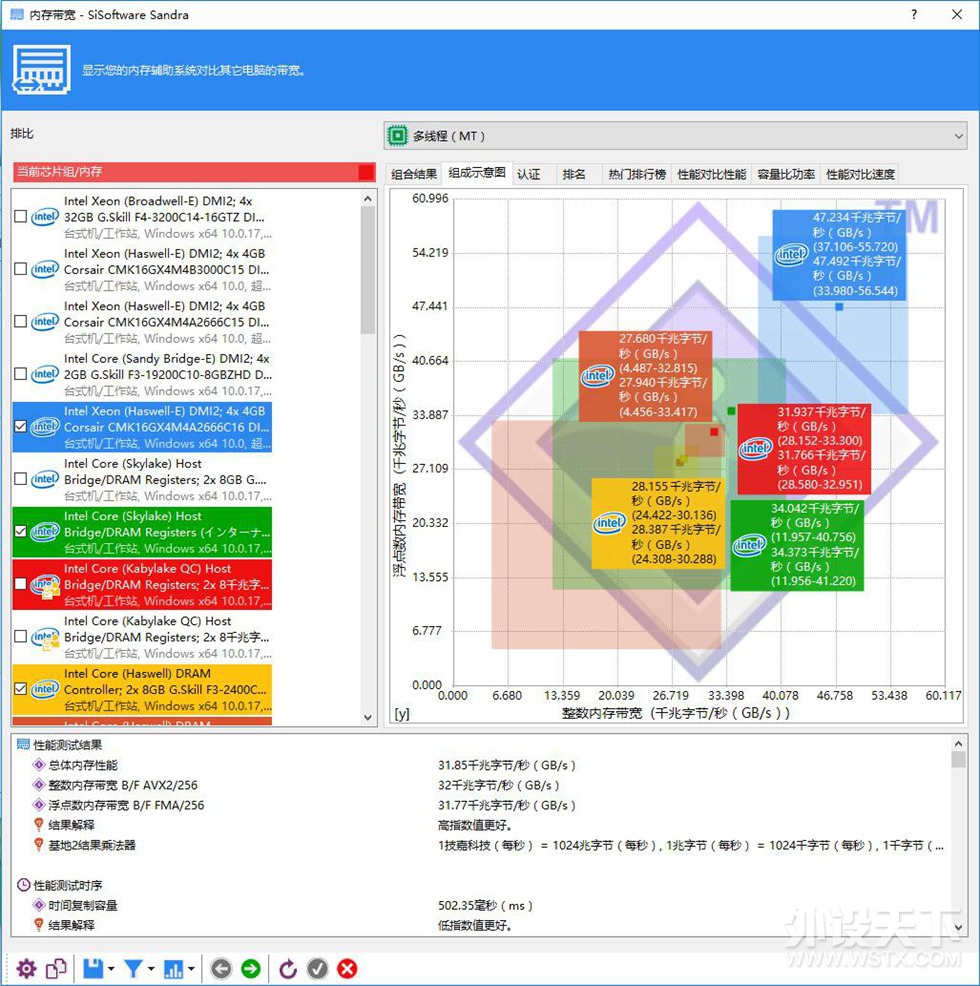This screenshot has height=986, width=980.
Task: Select the 浮点数内存带宽 B/F FMA/256 row
Action: tap(126, 805)
